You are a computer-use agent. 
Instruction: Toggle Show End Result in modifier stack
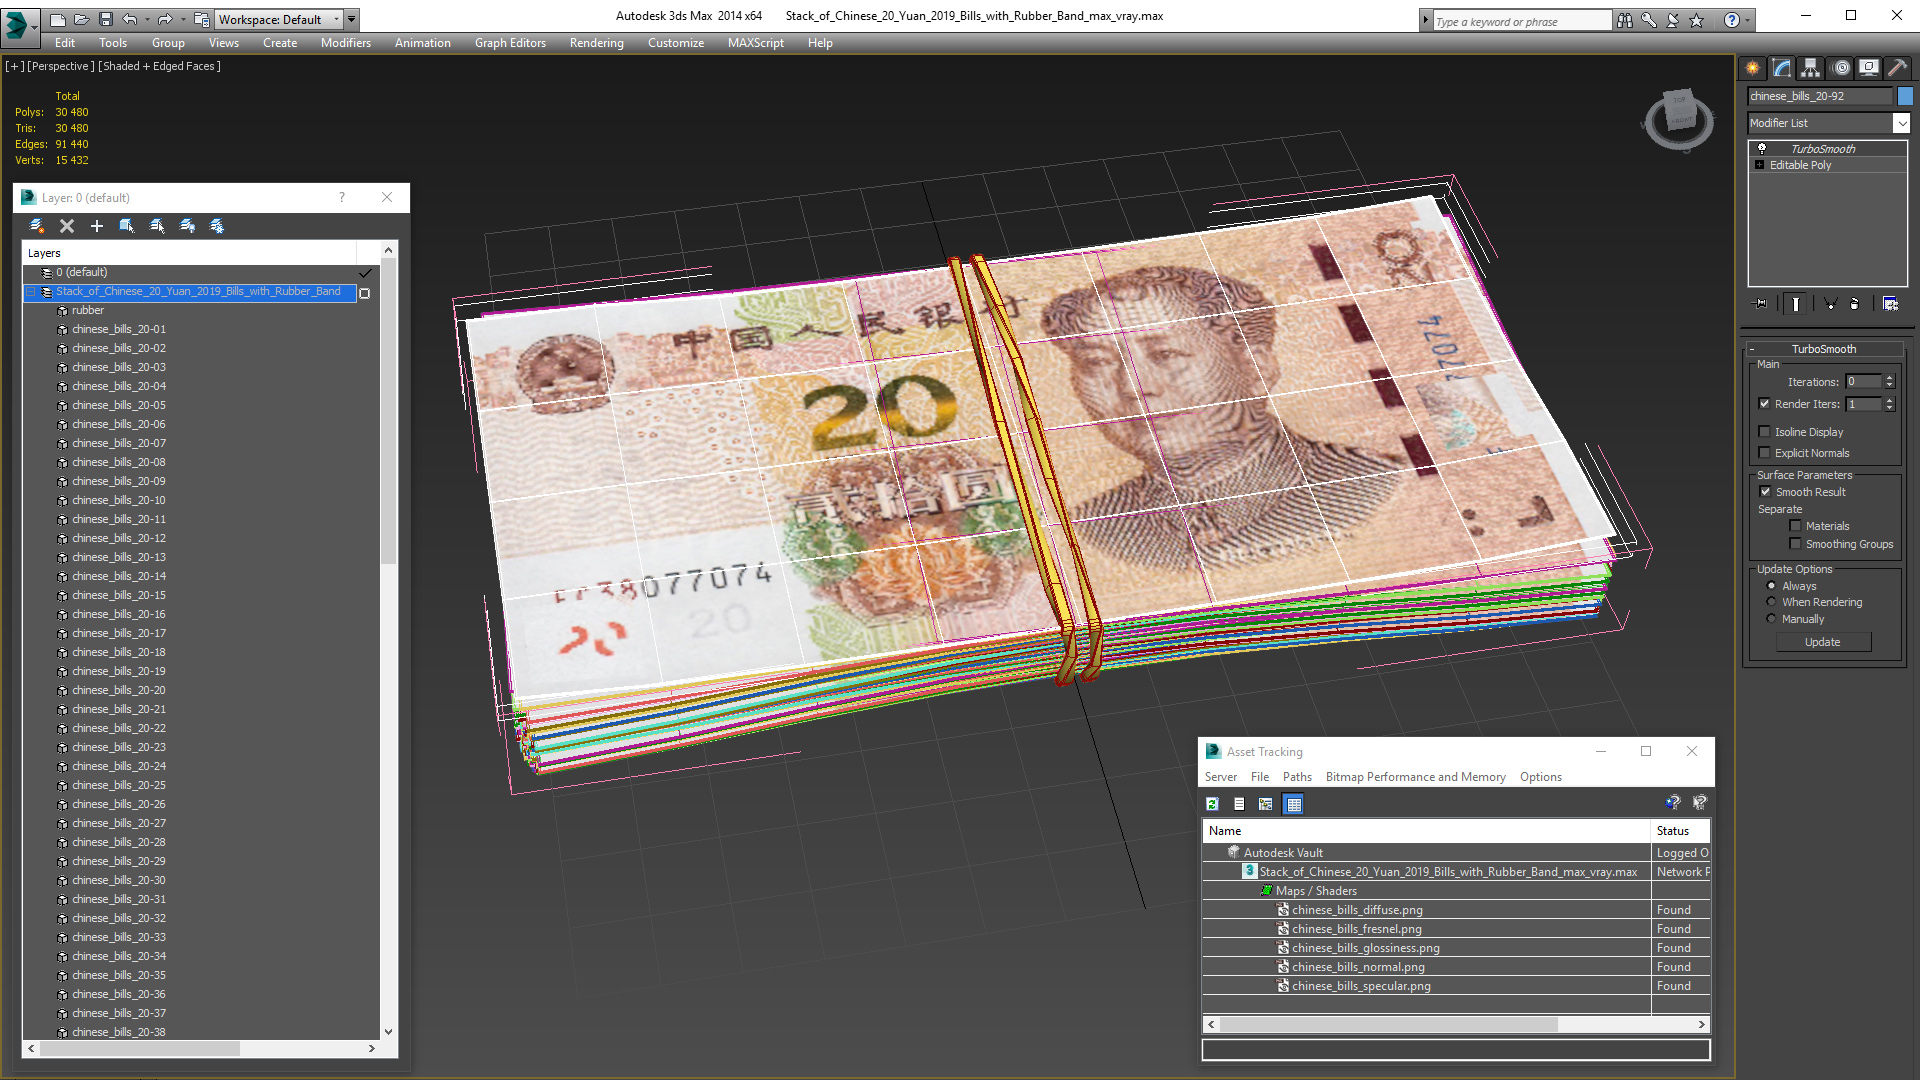click(x=1796, y=304)
